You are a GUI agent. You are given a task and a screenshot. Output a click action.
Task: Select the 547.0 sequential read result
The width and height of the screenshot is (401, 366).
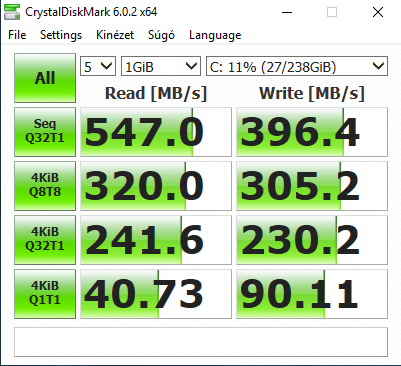156,132
